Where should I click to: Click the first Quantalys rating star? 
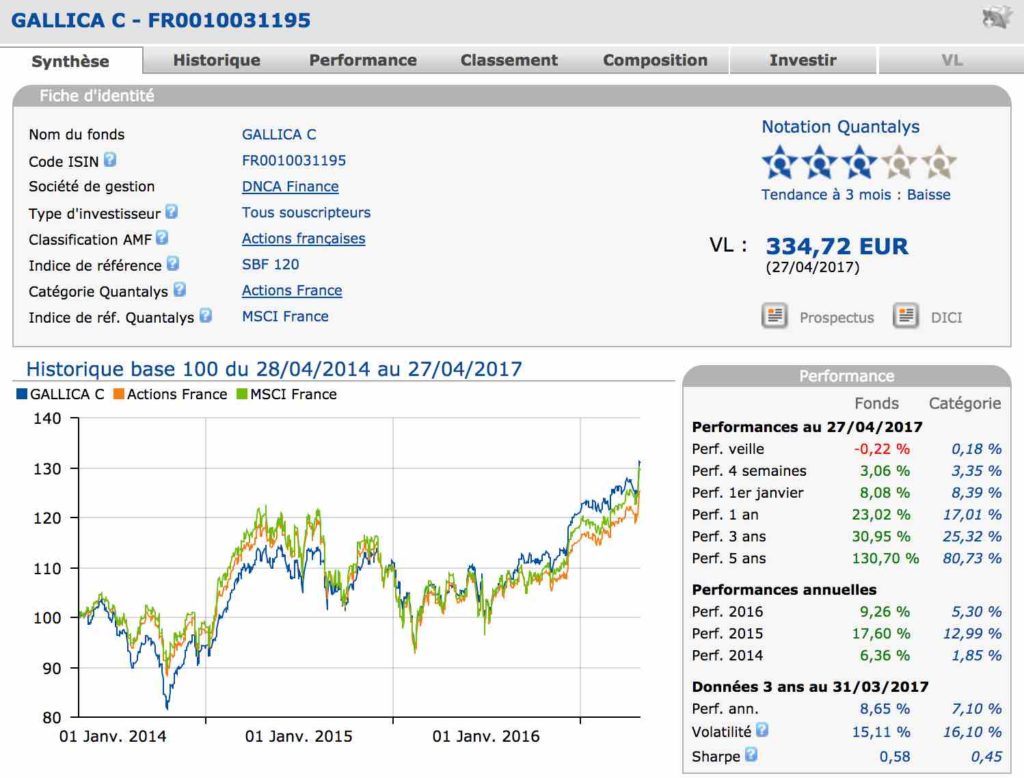point(779,162)
